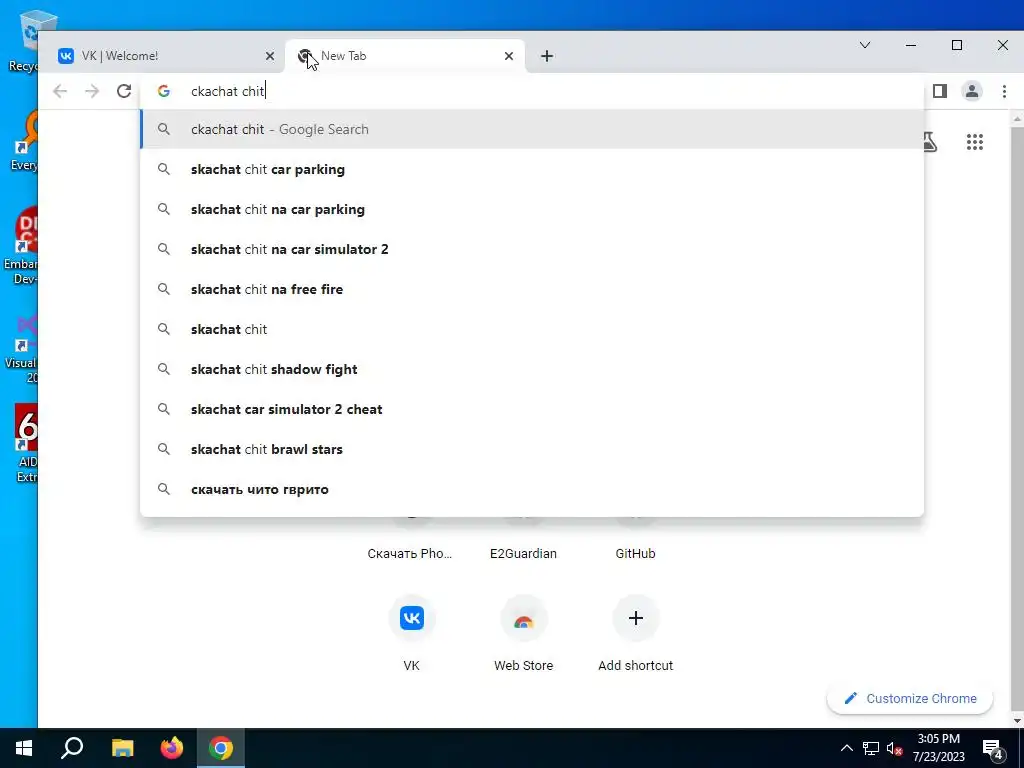Open the Search Labs flask icon
The image size is (1024, 768).
[930, 142]
